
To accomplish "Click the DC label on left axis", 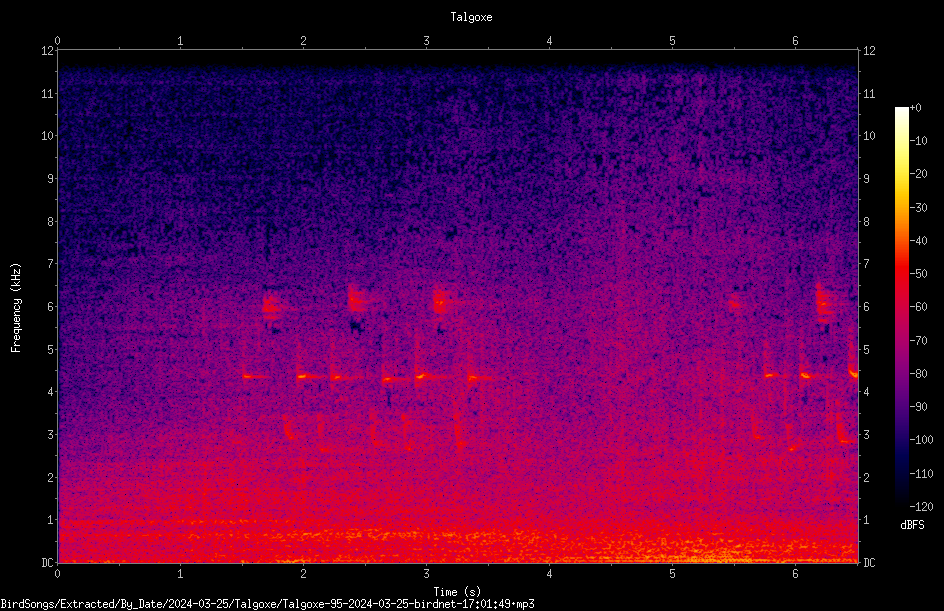I will 48,562.
